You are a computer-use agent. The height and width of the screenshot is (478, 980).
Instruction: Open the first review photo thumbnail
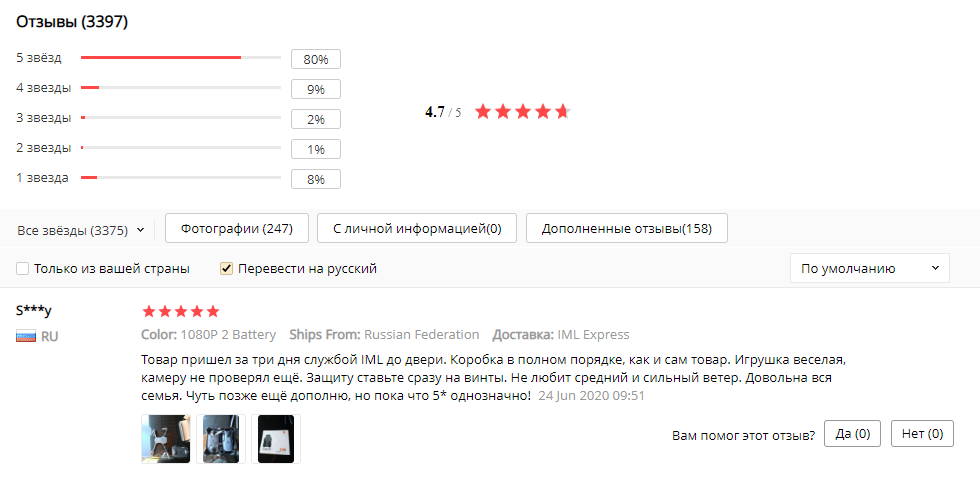[166, 439]
